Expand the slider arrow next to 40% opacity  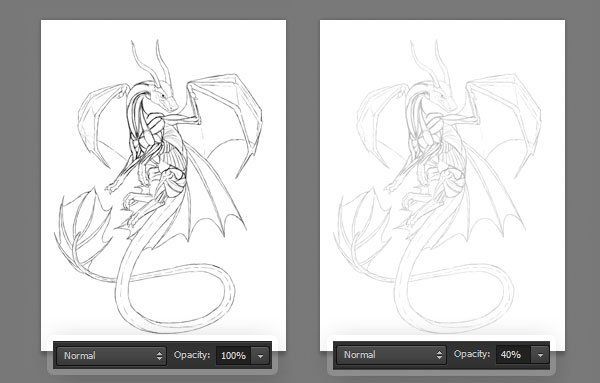click(540, 355)
